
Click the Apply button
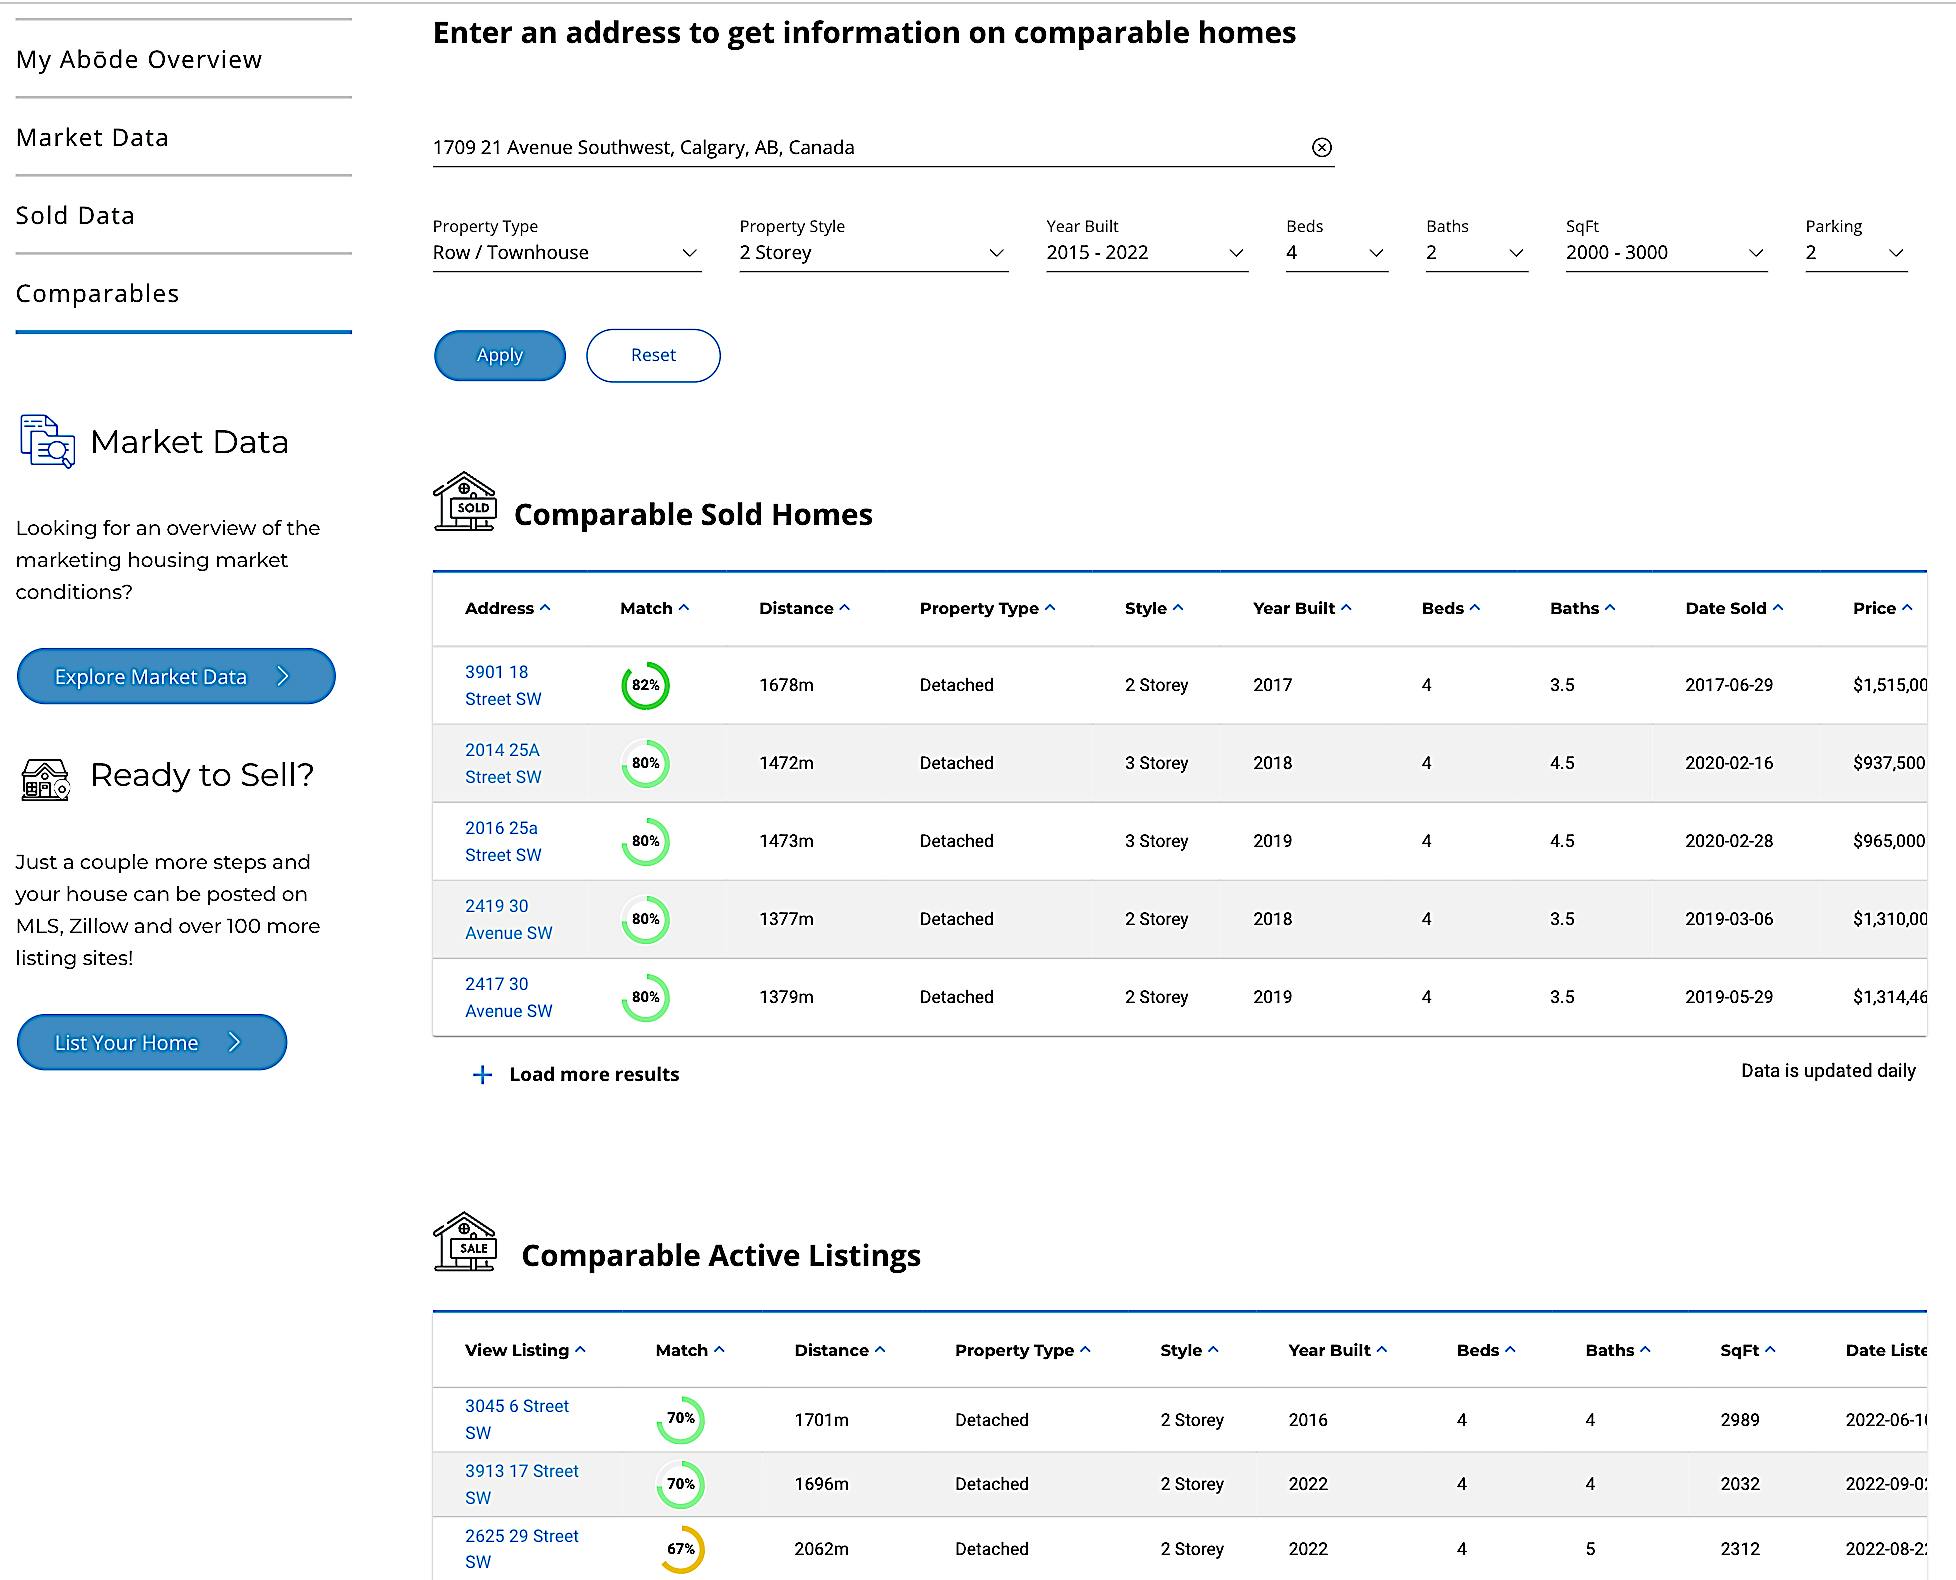(x=499, y=355)
